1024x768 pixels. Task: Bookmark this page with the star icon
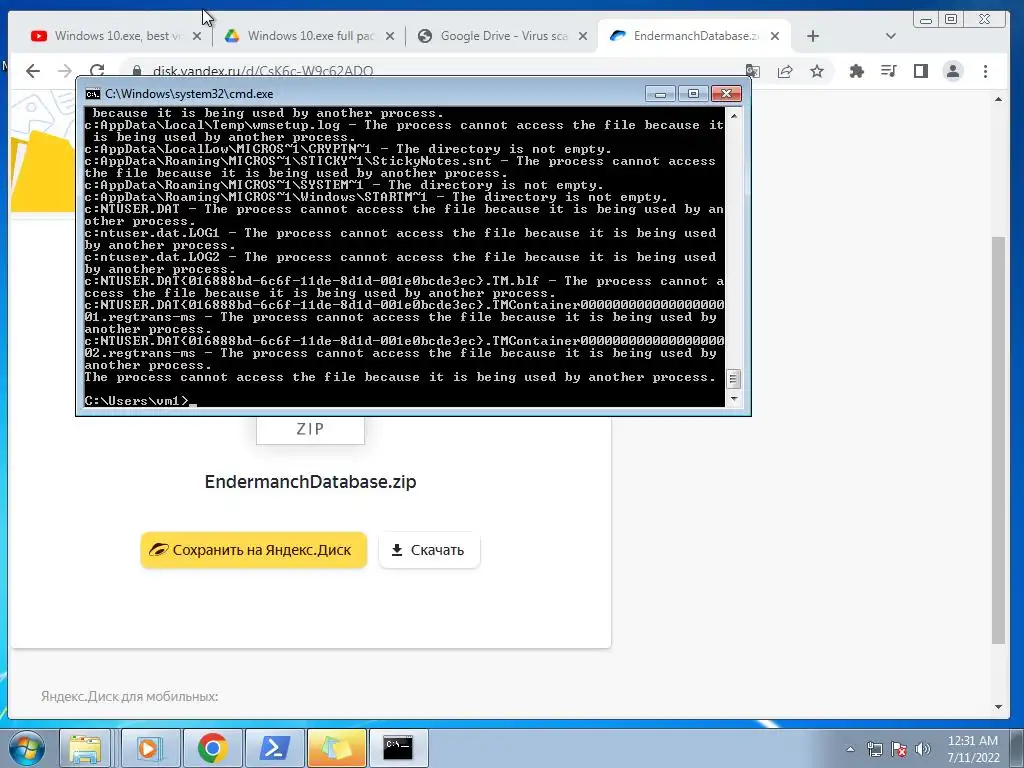click(x=817, y=71)
